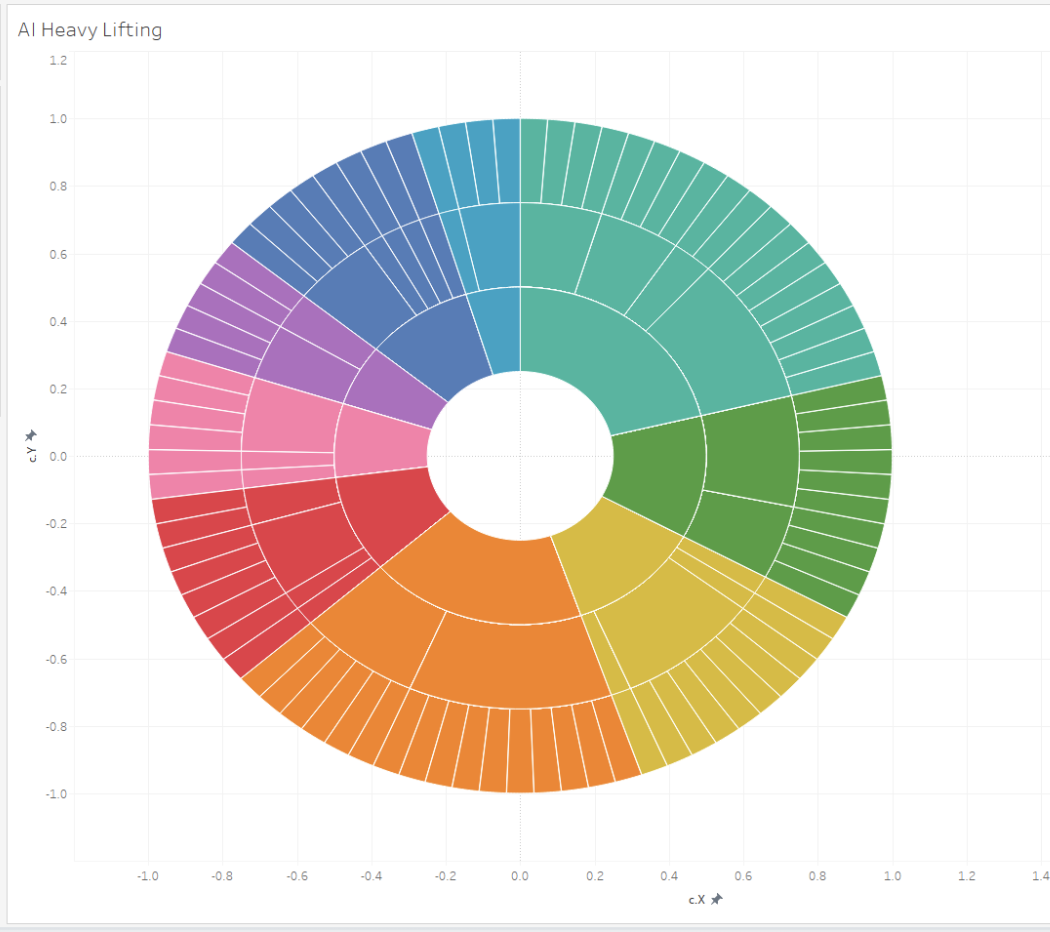Viewport: 1050px width, 932px height.
Task: Click the y-axis tick label -0.4
Action: (x=56, y=591)
